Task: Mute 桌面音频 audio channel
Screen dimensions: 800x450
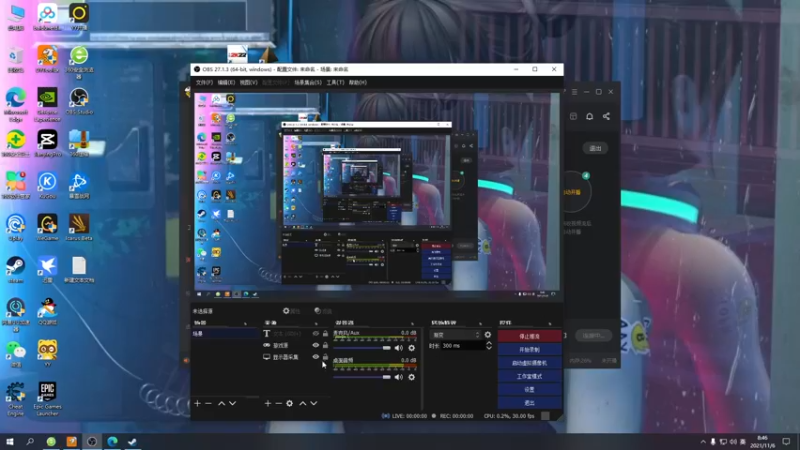Action: click(x=398, y=377)
